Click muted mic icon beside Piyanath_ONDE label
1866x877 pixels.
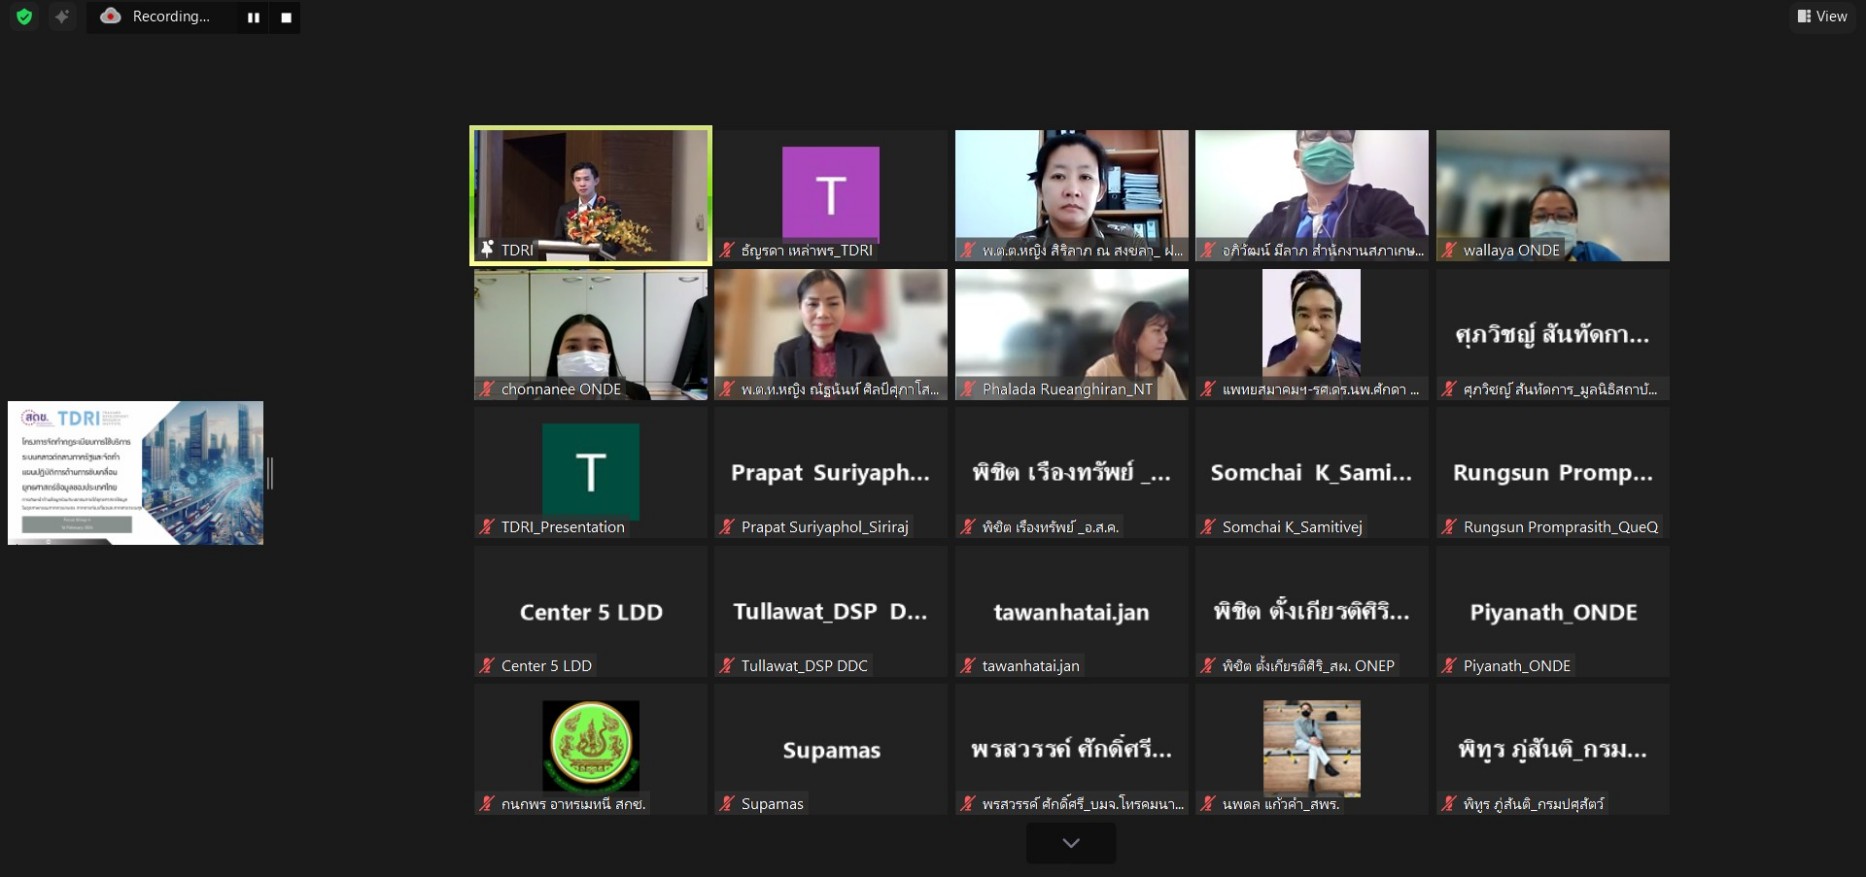pyautogui.click(x=1449, y=666)
